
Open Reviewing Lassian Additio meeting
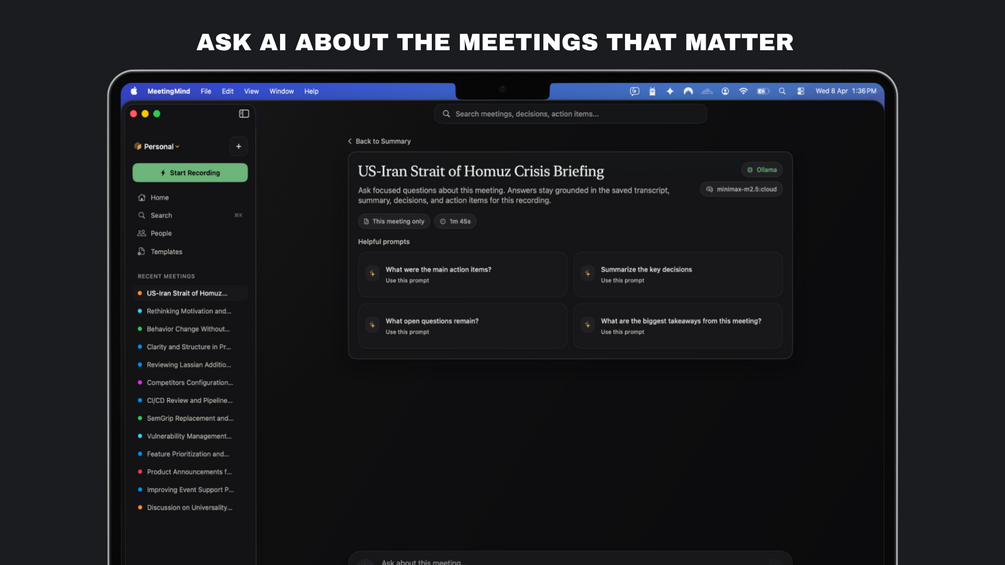(190, 365)
